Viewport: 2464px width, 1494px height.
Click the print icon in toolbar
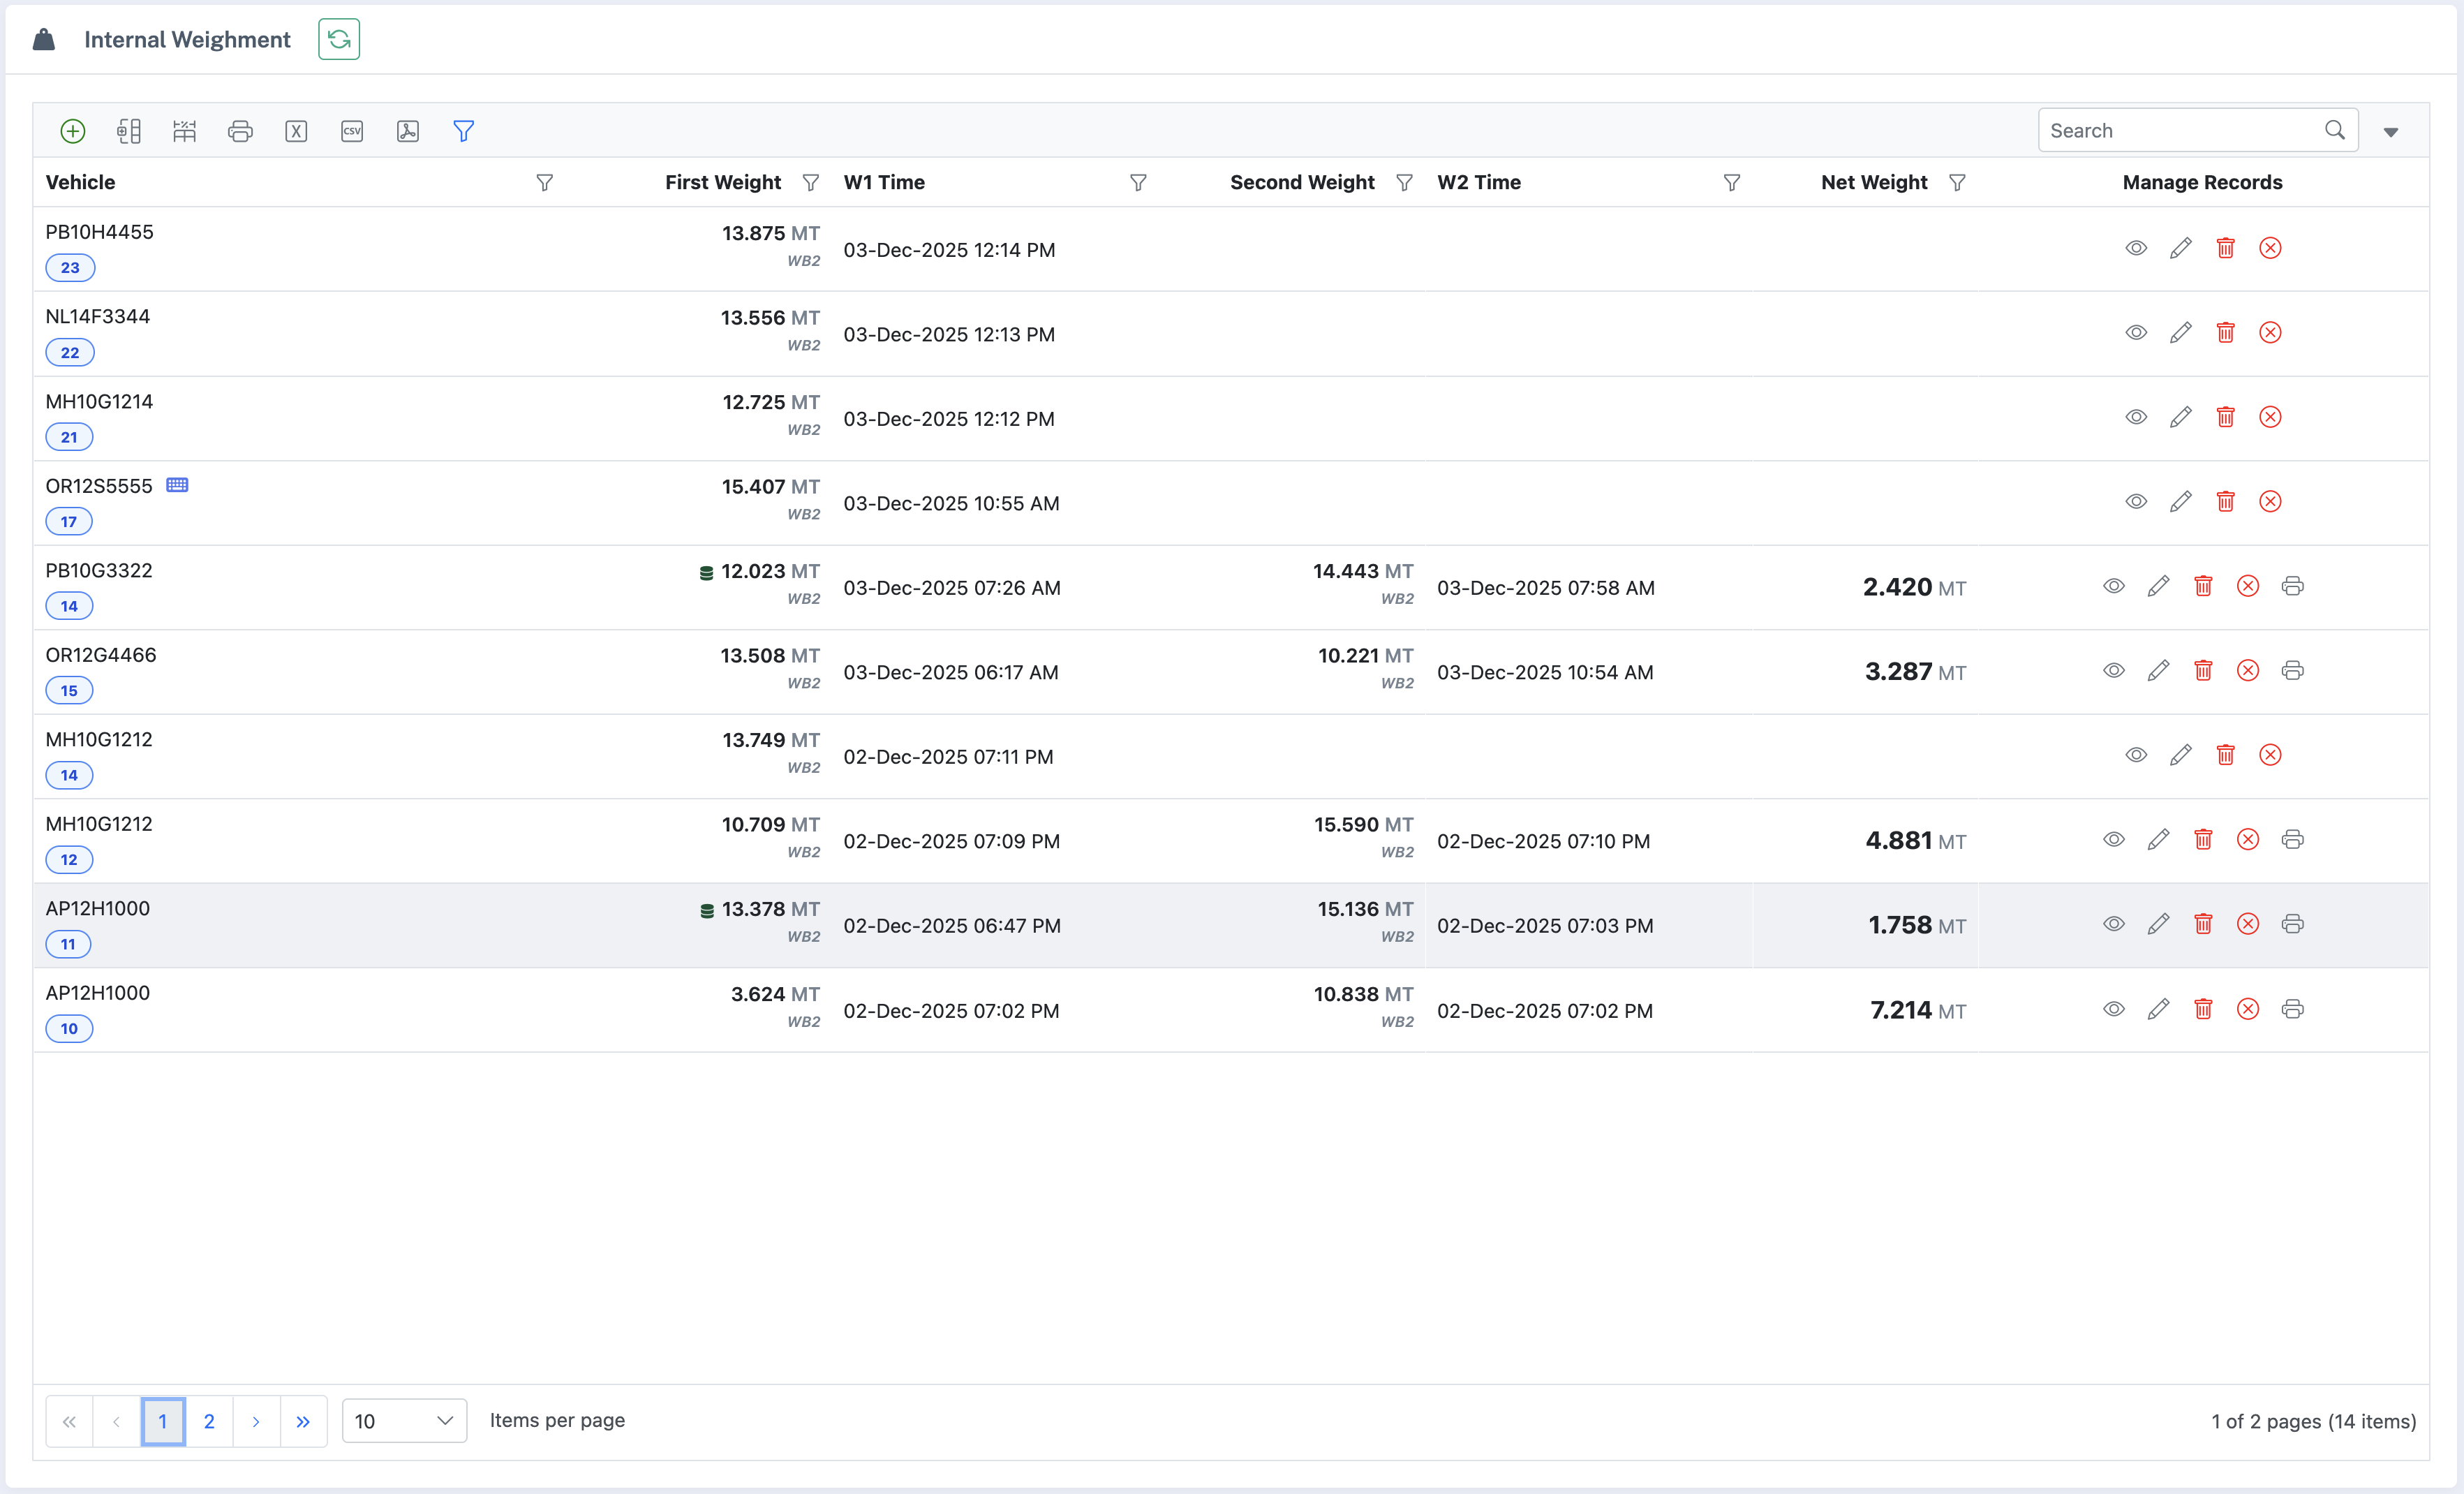tap(240, 131)
